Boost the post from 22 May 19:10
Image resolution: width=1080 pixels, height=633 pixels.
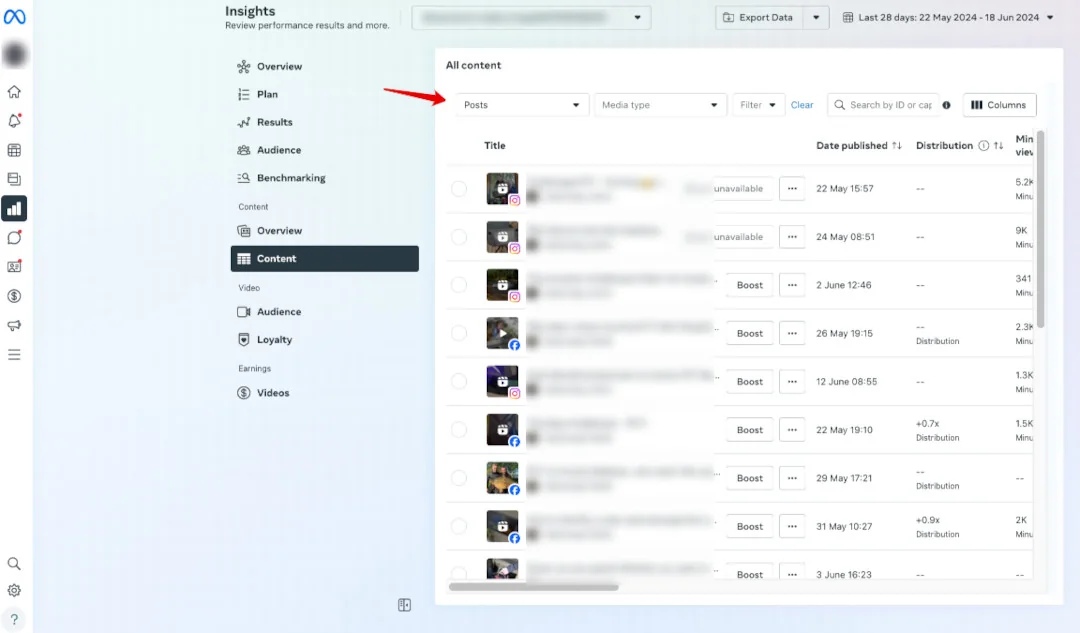tap(749, 429)
